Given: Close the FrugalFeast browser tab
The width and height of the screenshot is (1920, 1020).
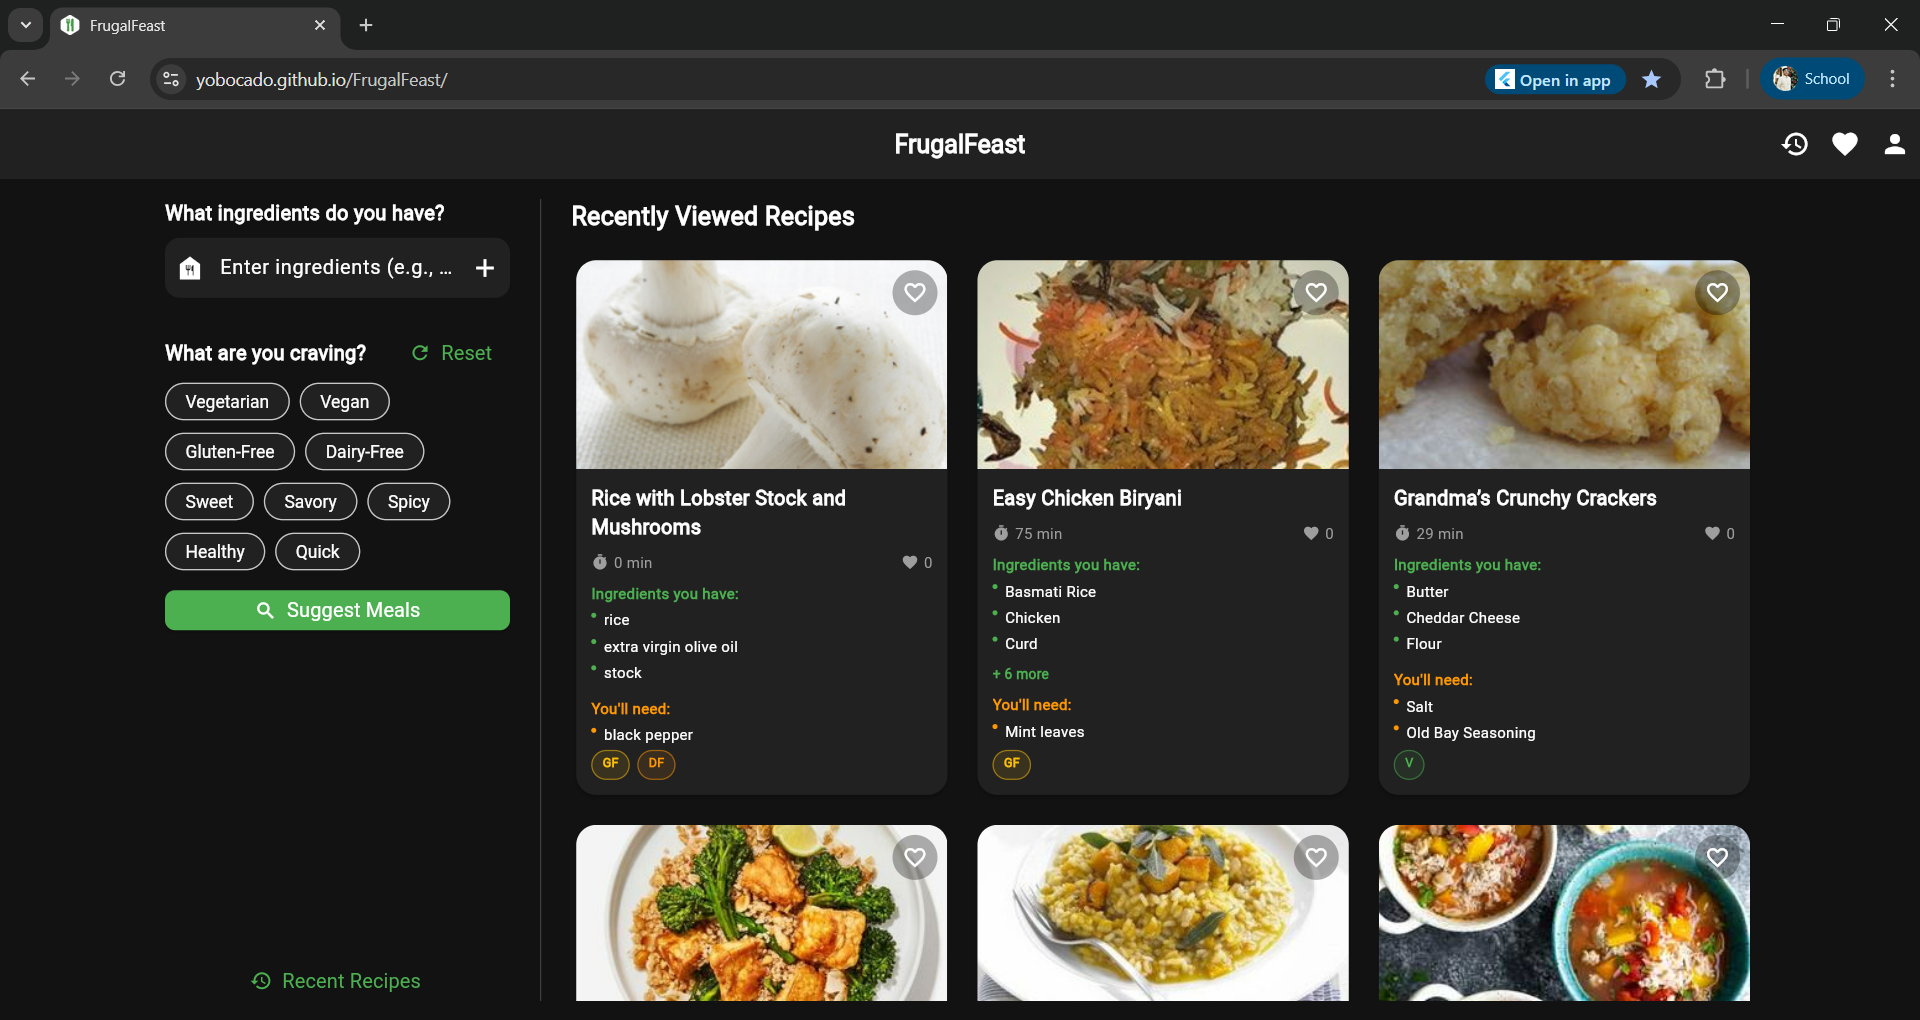Looking at the screenshot, I should [320, 25].
